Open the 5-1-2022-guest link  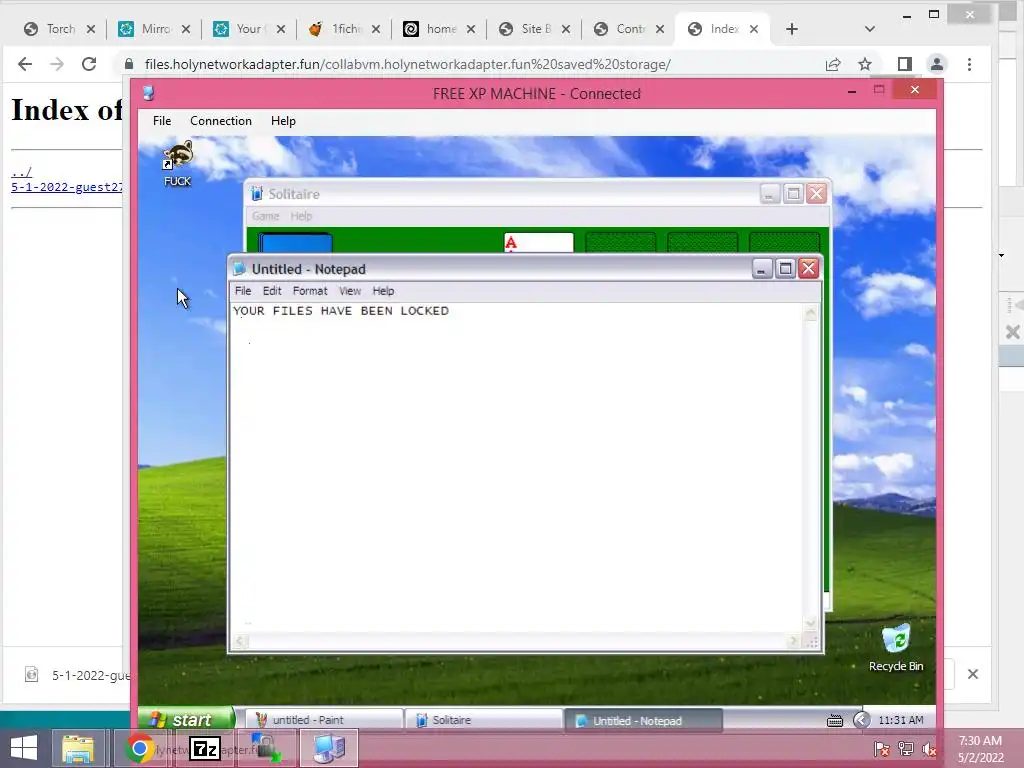coord(67,187)
